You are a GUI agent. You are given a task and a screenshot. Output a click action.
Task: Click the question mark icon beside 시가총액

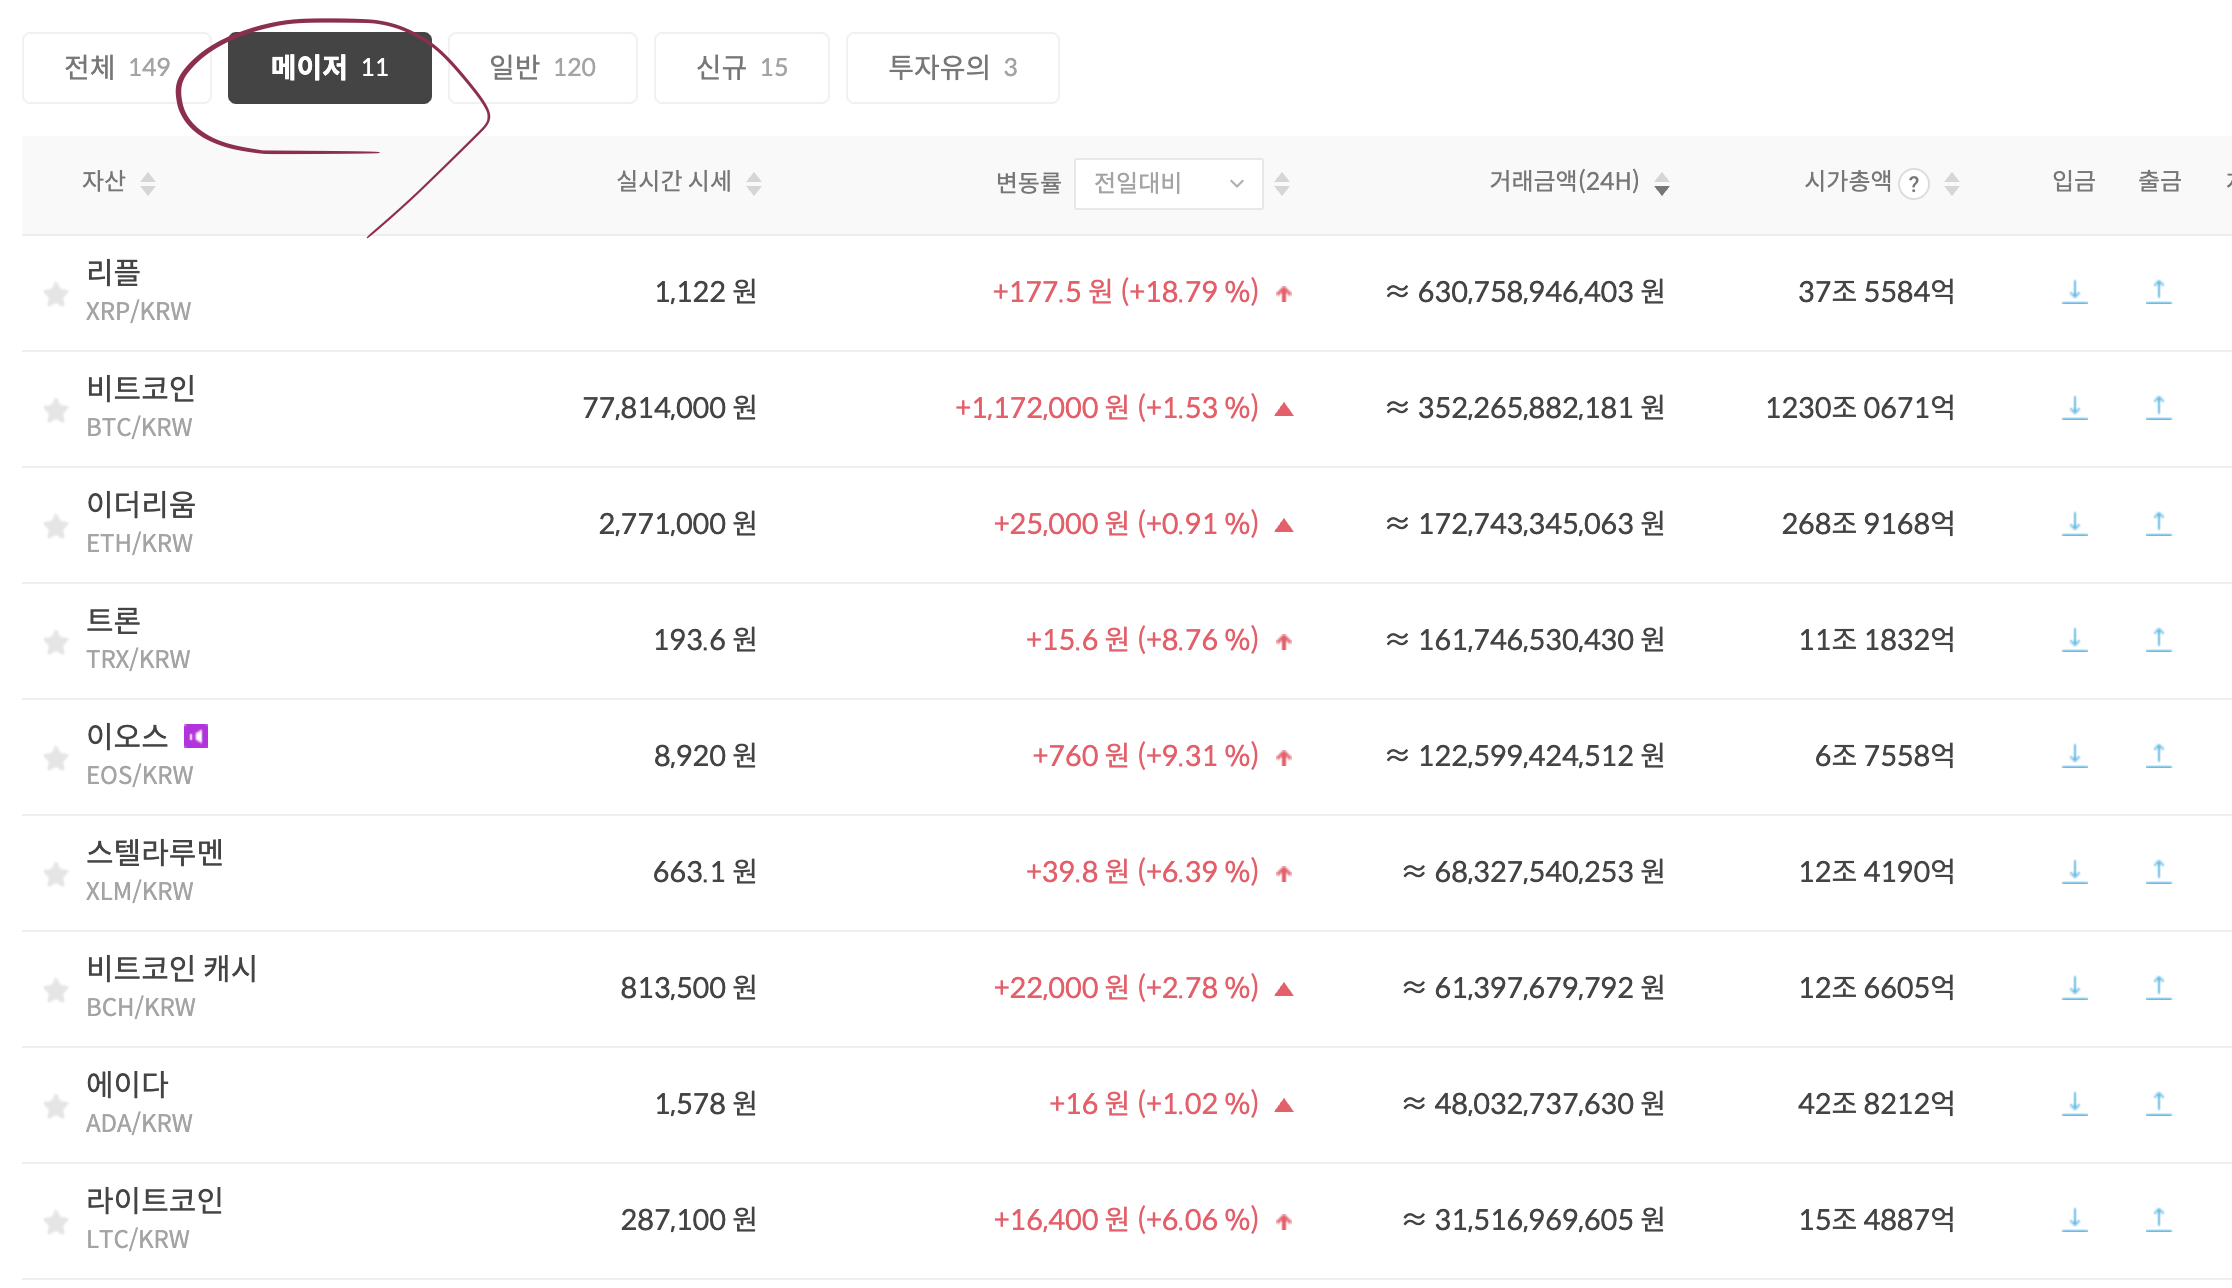tap(1913, 183)
